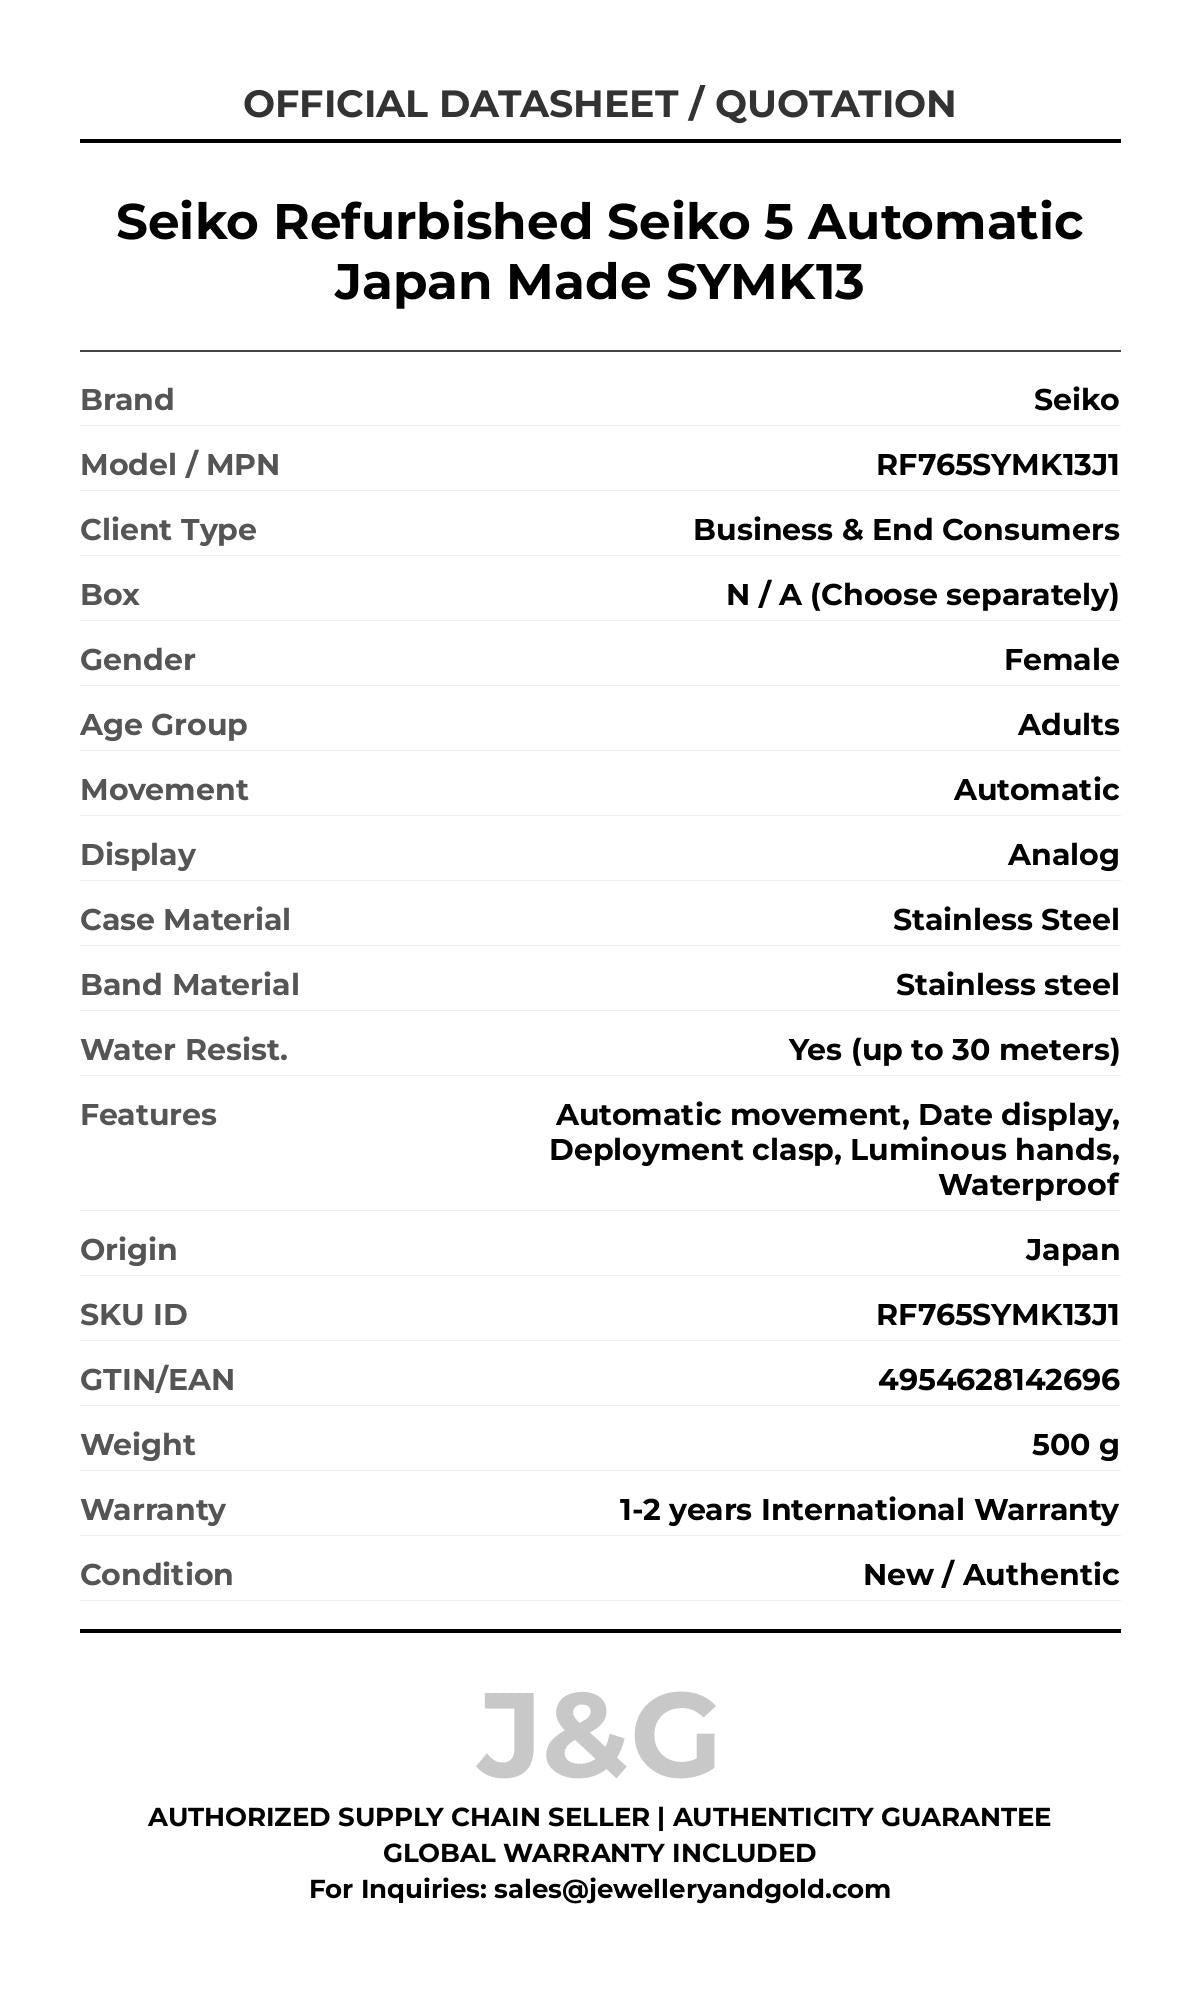Screen dimensions: 1200x2000
Task: Click the Features description text
Action: point(835,1150)
